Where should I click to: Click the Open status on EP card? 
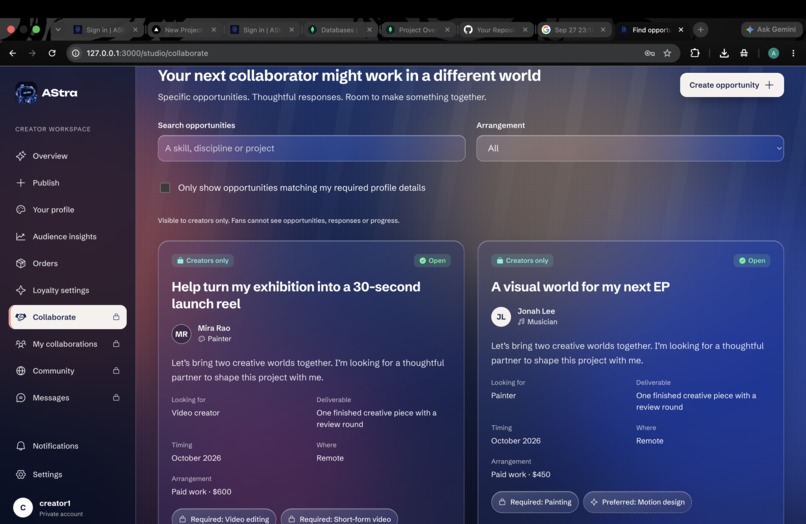click(x=752, y=261)
